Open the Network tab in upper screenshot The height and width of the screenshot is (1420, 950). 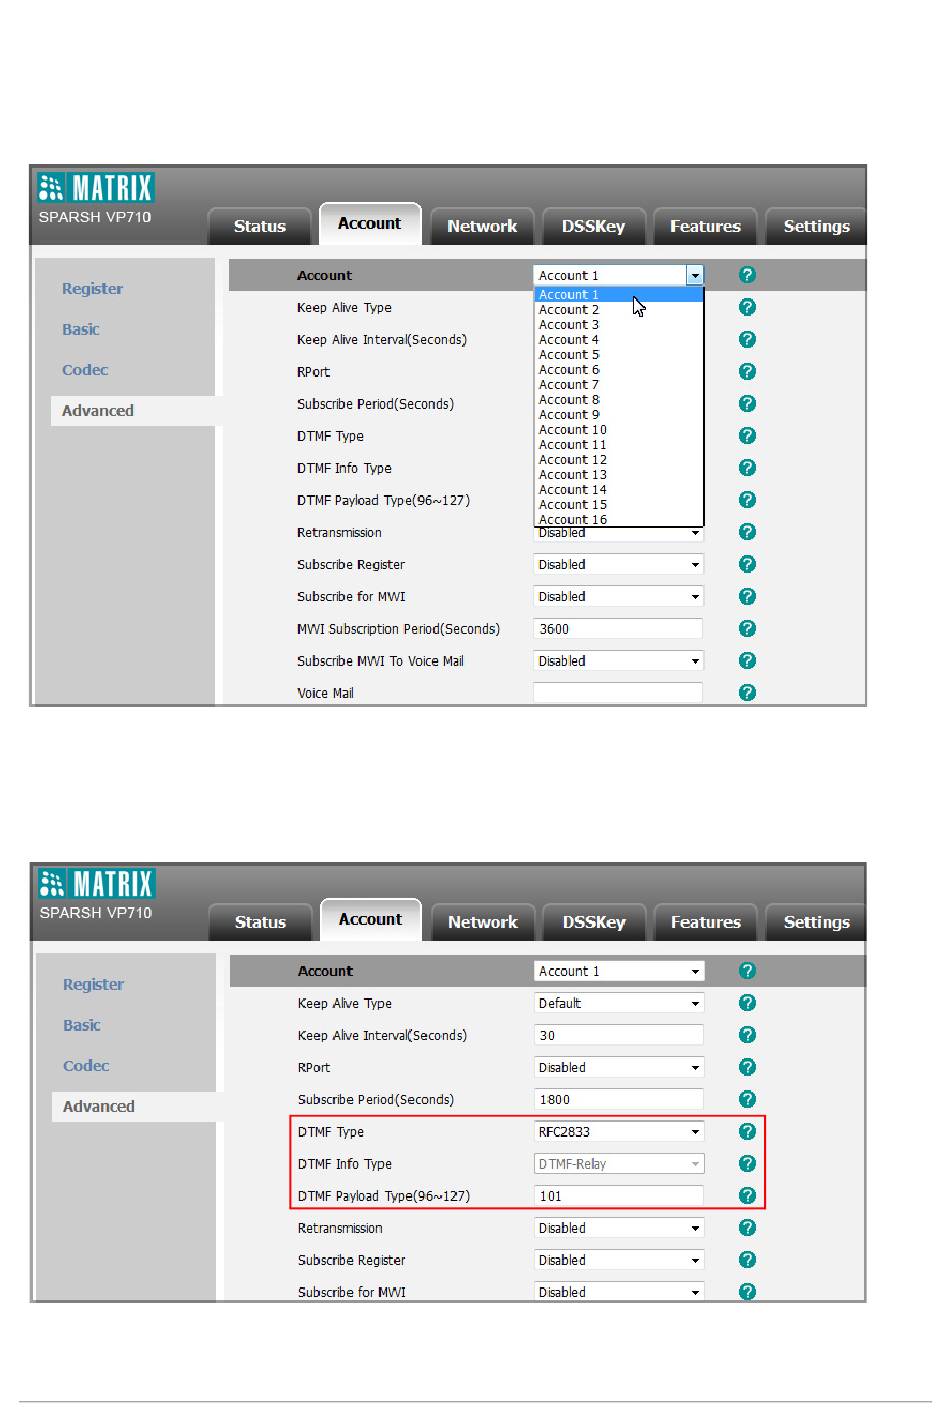[482, 226]
